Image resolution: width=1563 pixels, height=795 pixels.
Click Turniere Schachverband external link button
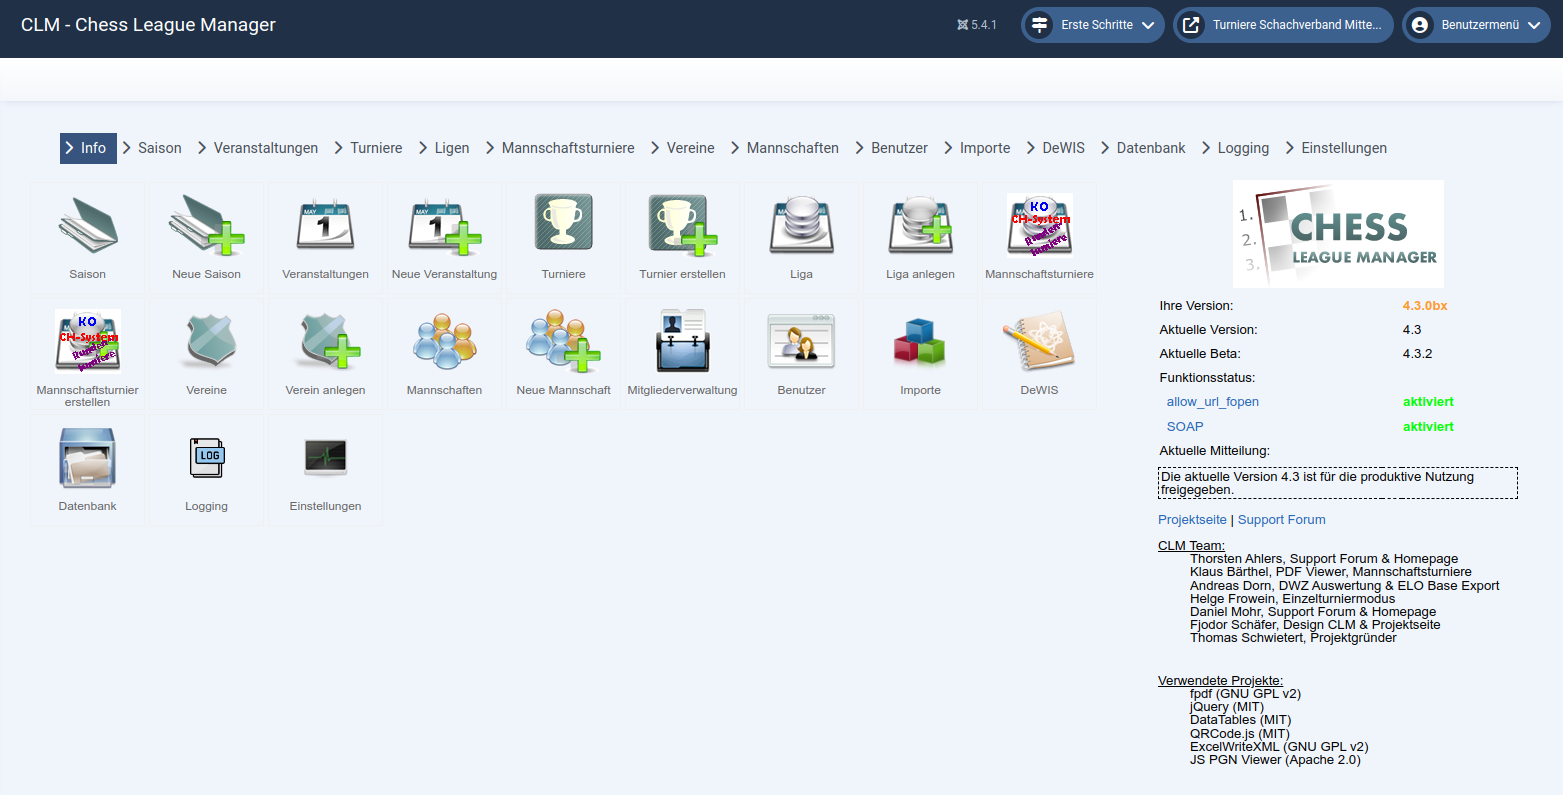click(x=1283, y=25)
